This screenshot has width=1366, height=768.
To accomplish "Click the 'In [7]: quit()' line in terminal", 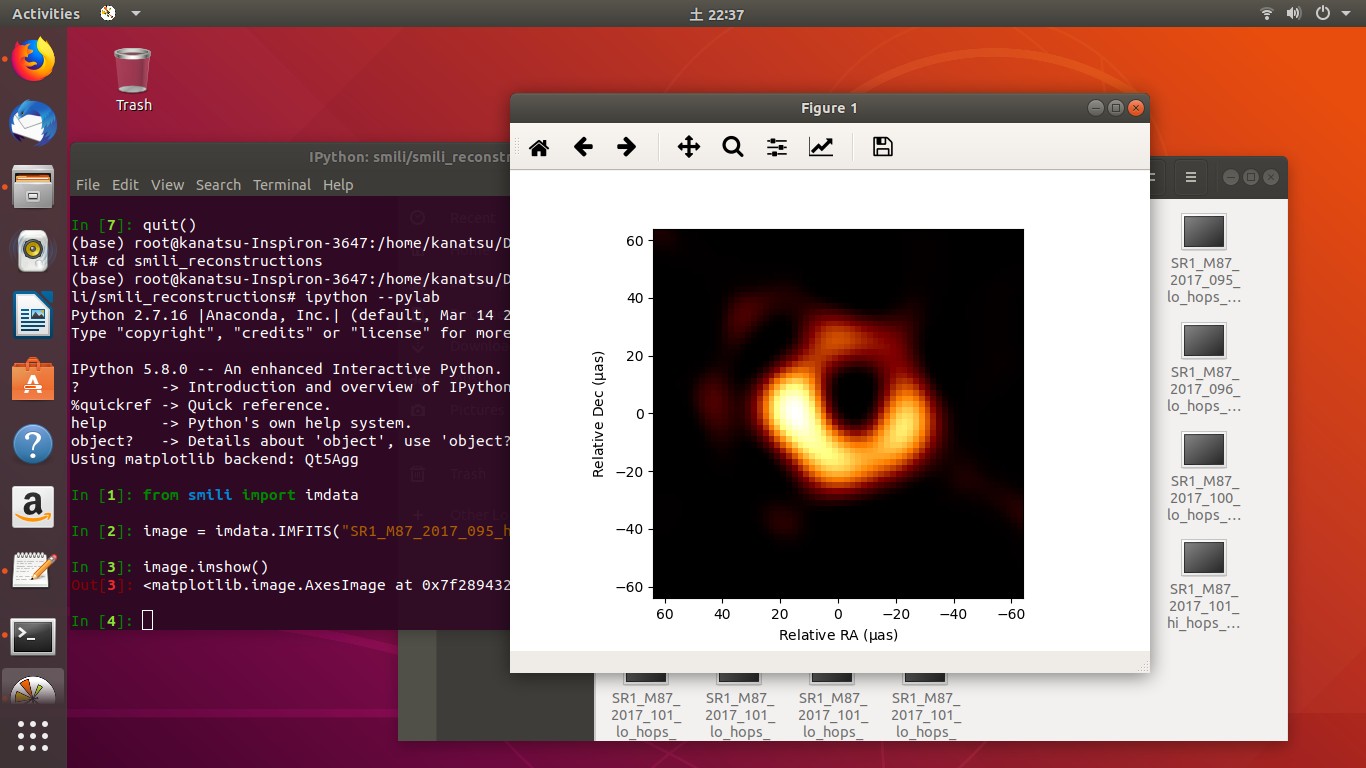I will point(134,225).
